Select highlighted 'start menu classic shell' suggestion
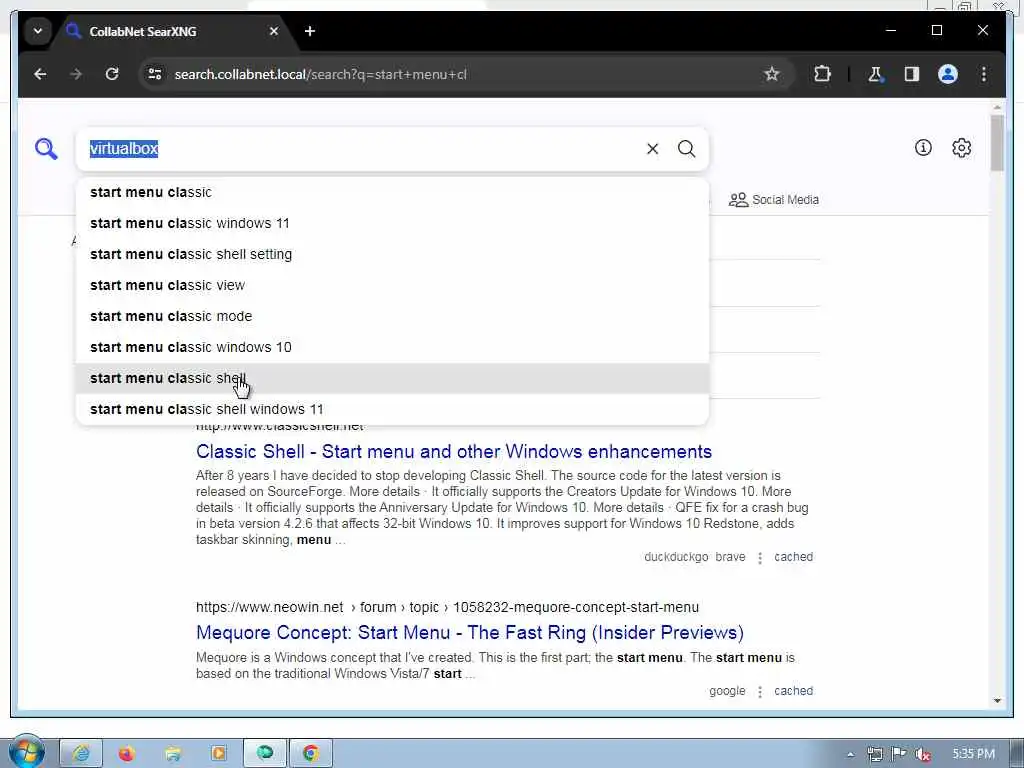 [x=392, y=378]
